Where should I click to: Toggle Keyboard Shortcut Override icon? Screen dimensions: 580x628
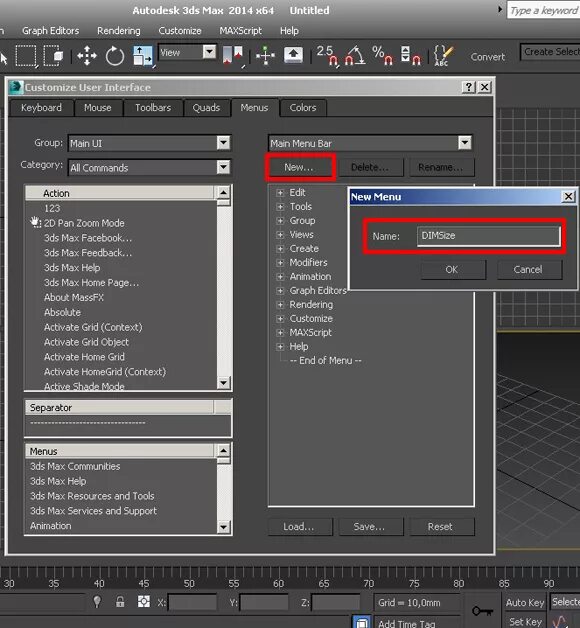coord(293,55)
